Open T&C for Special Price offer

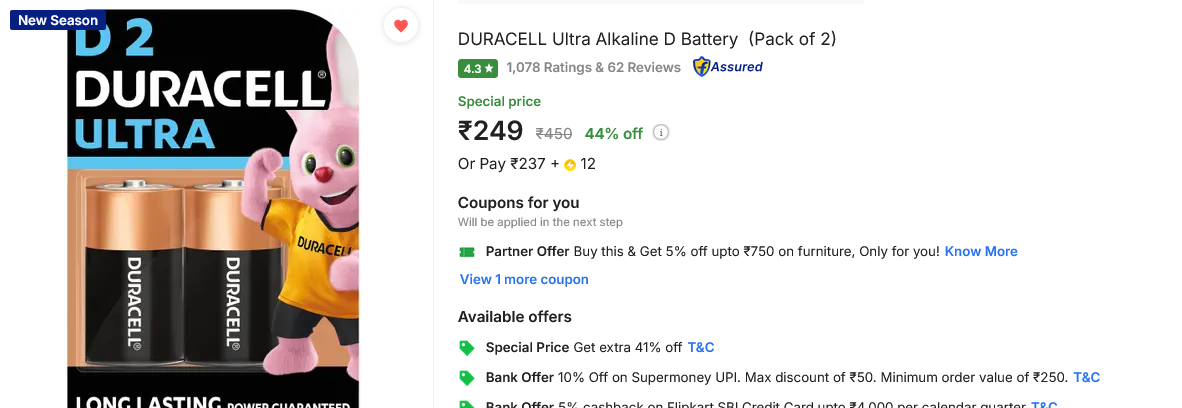701,348
